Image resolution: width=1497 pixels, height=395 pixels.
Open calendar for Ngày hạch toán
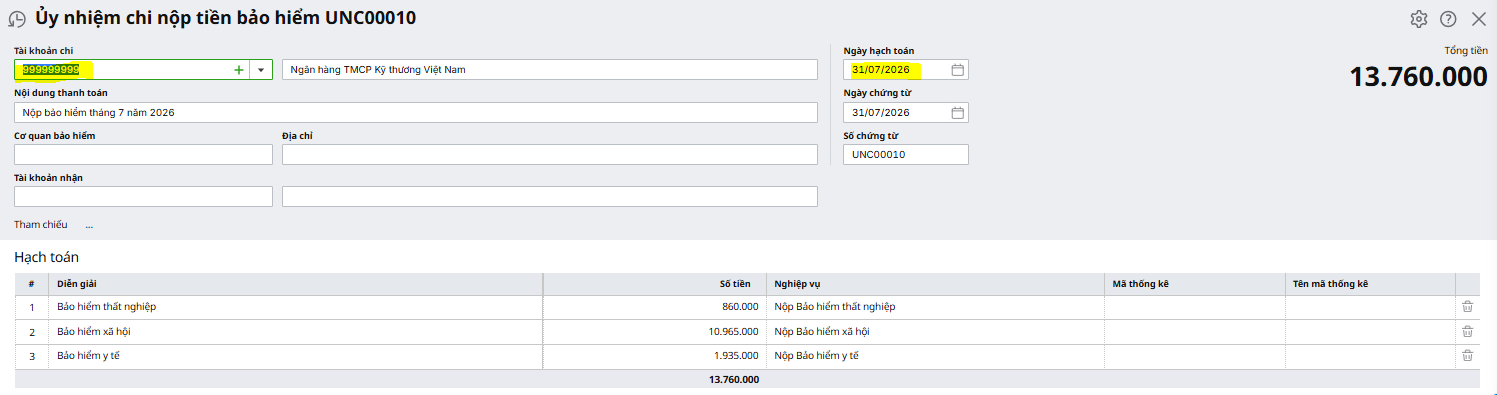point(957,70)
